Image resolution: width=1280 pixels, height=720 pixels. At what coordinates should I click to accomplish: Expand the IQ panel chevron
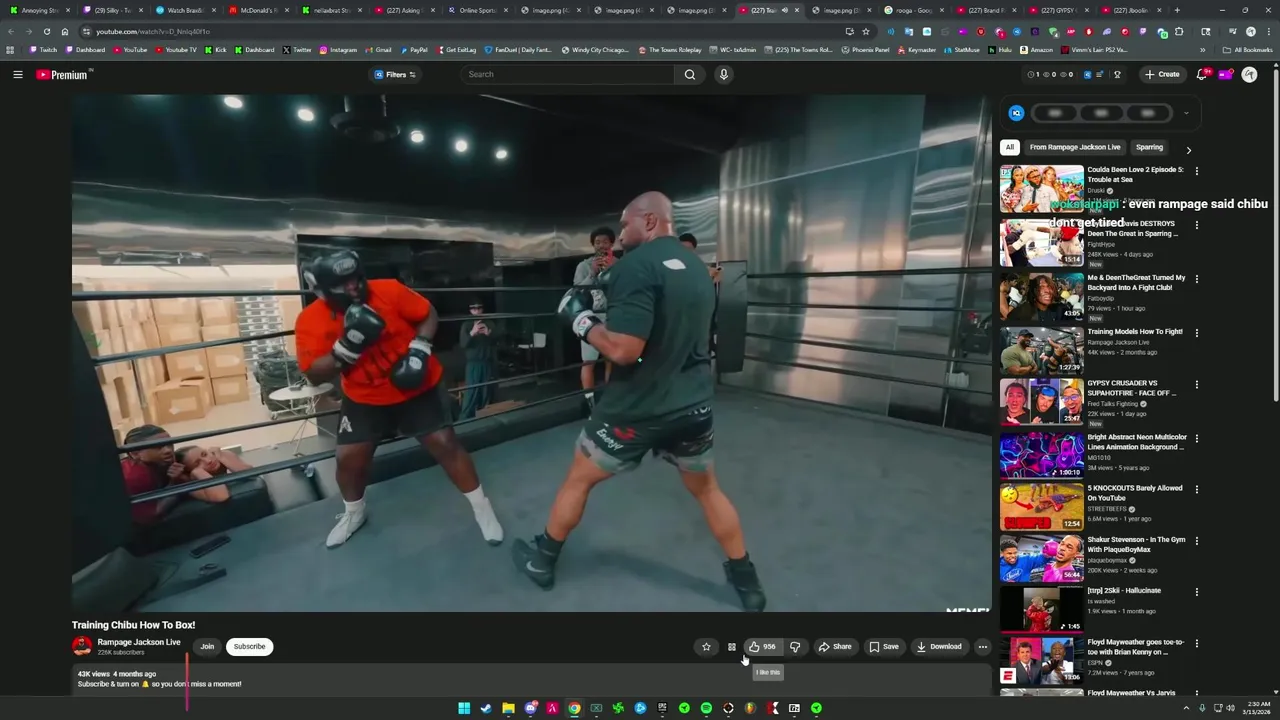pyautogui.click(x=1186, y=113)
